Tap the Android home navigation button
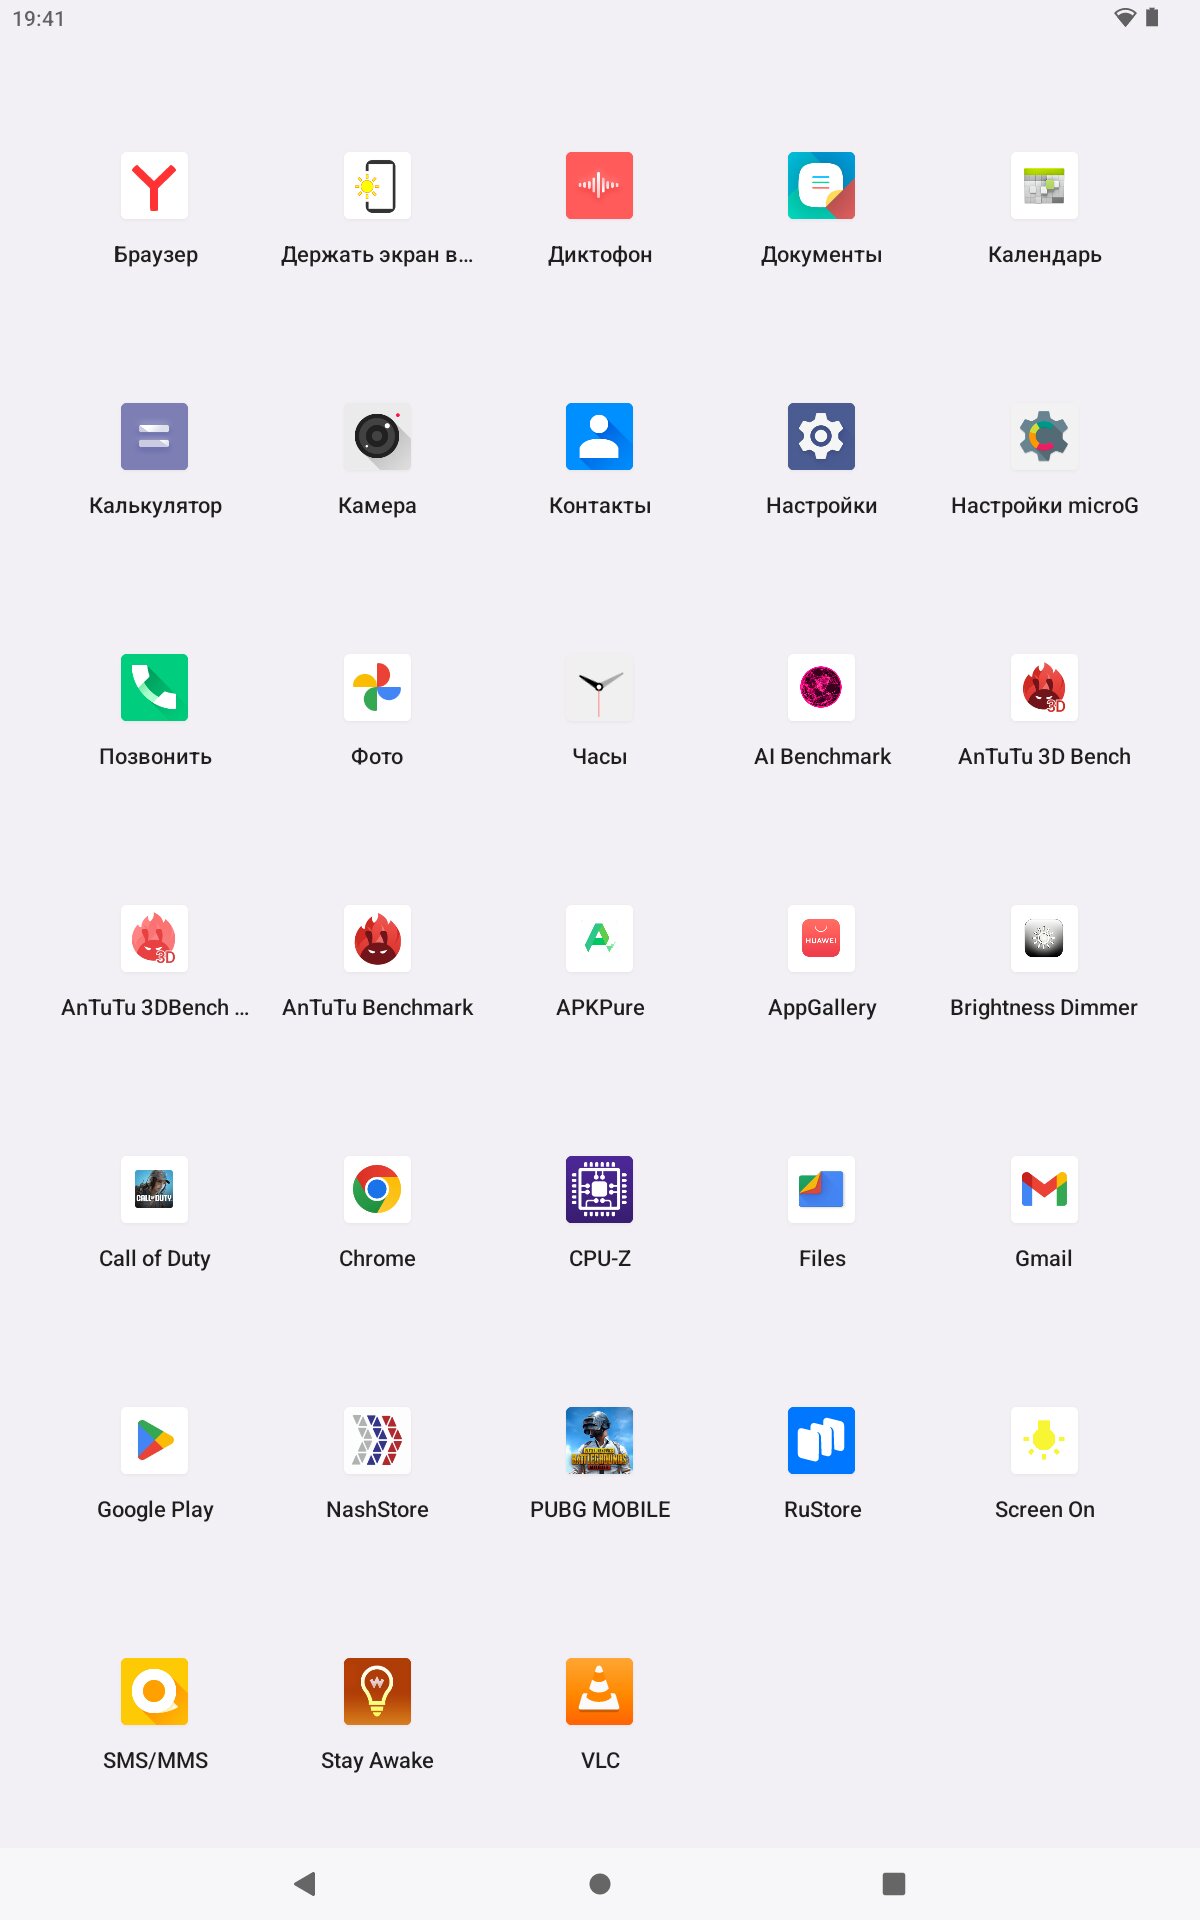Screen dimensions: 1200x1920 tap(600, 1884)
